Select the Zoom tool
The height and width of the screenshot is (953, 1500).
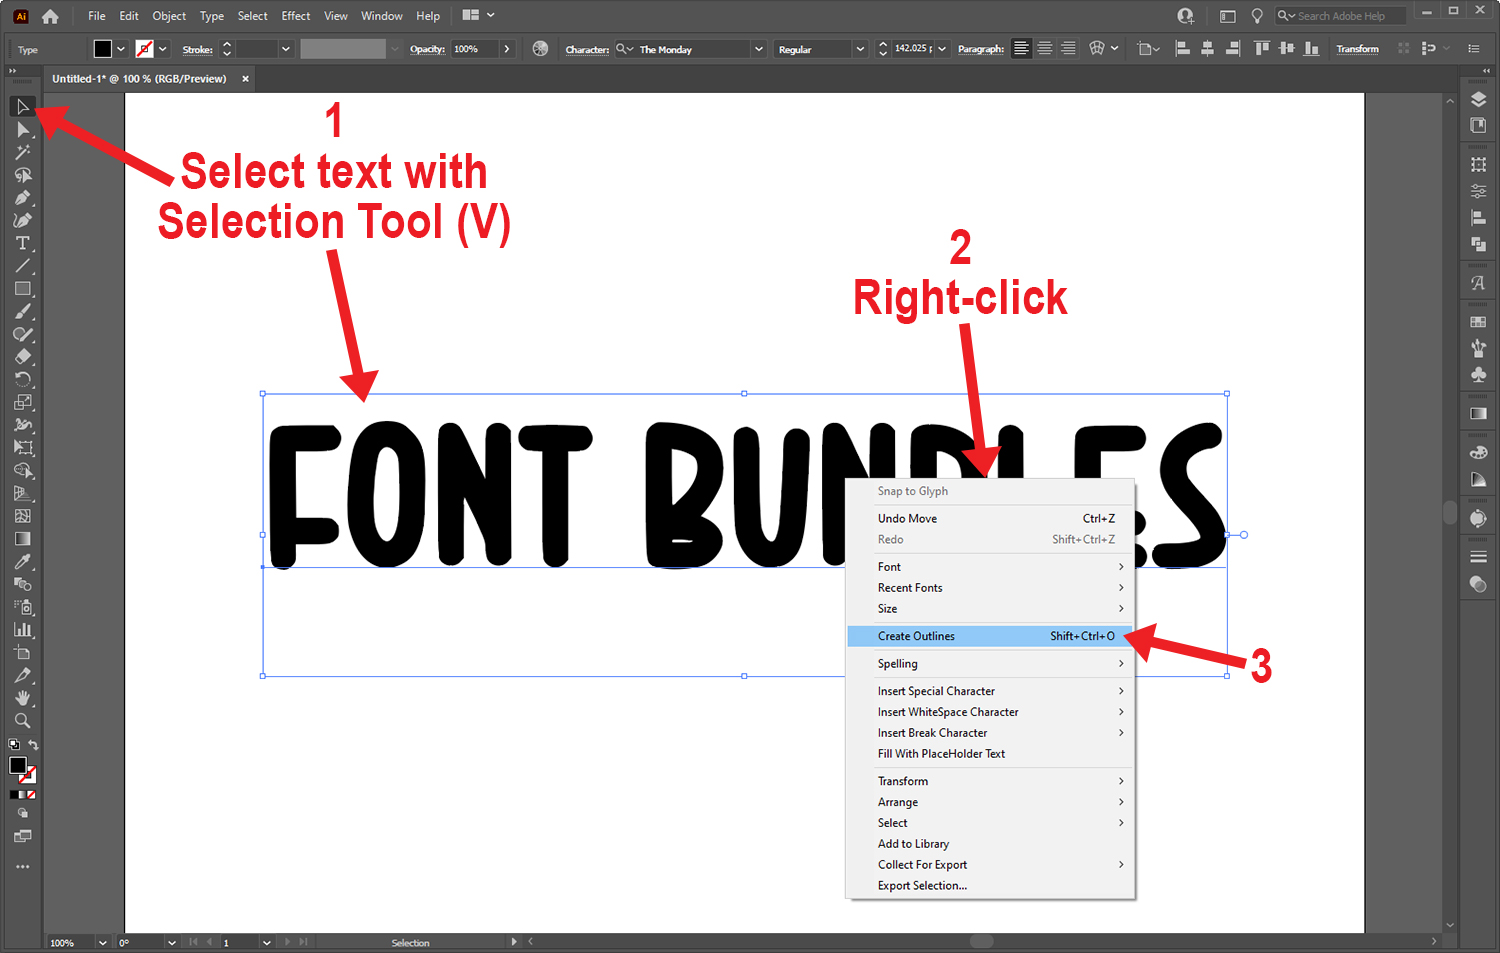(22, 721)
